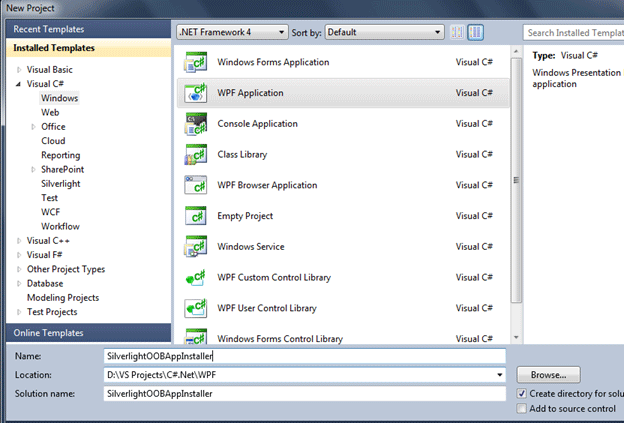Image resolution: width=624 pixels, height=423 pixels.
Task: Expand the Test Projects node arrow
Action: pos(19,312)
